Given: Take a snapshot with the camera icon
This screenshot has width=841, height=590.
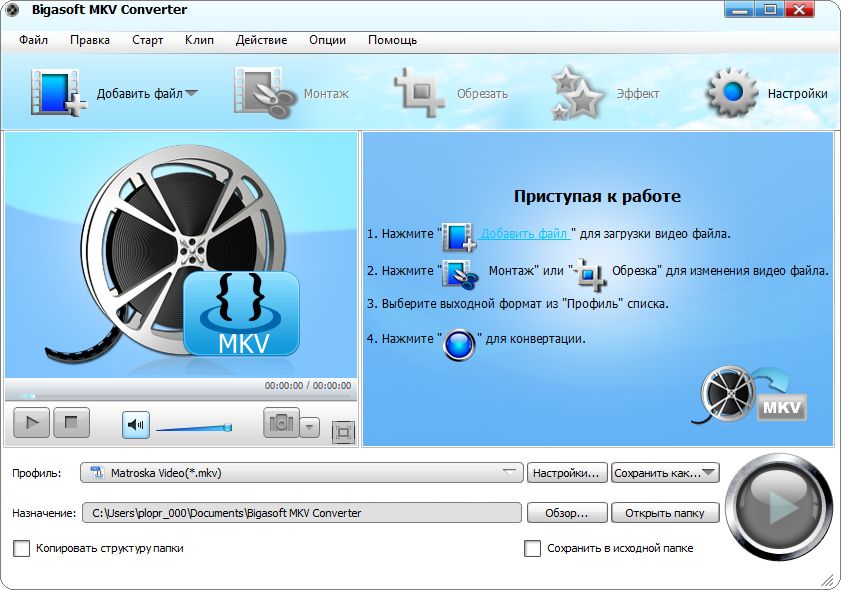Looking at the screenshot, I should [281, 423].
